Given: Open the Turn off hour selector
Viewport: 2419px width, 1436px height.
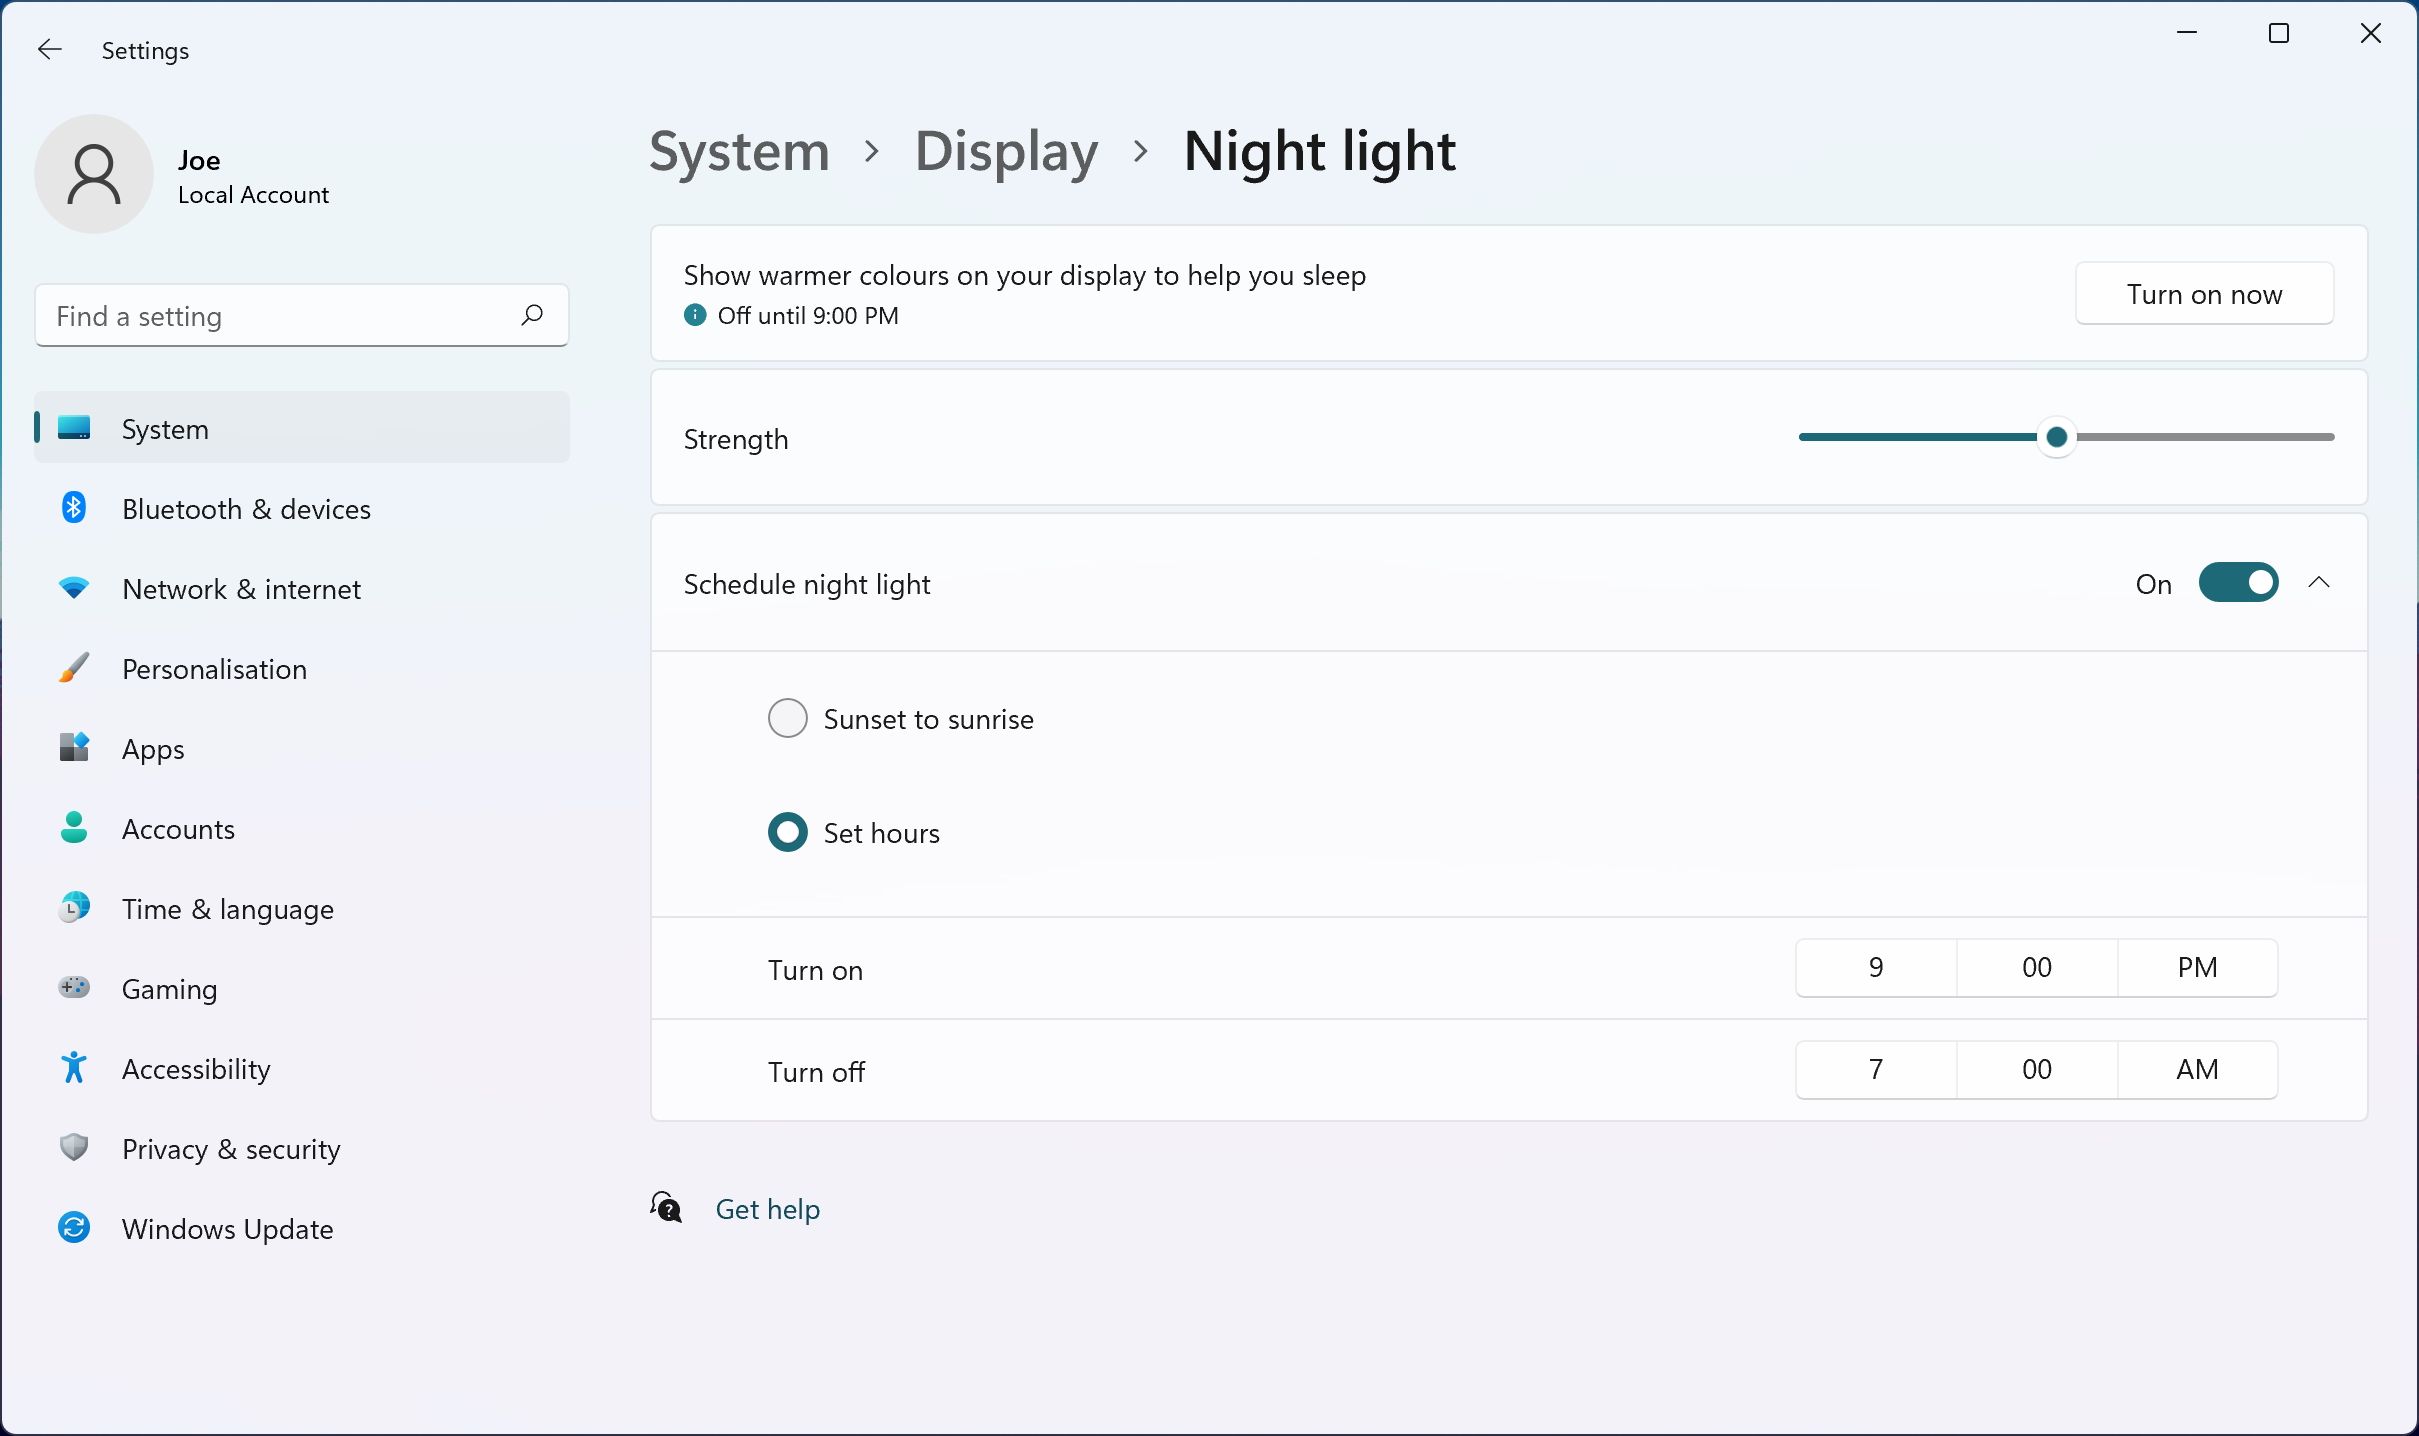Looking at the screenshot, I should coord(1875,1069).
